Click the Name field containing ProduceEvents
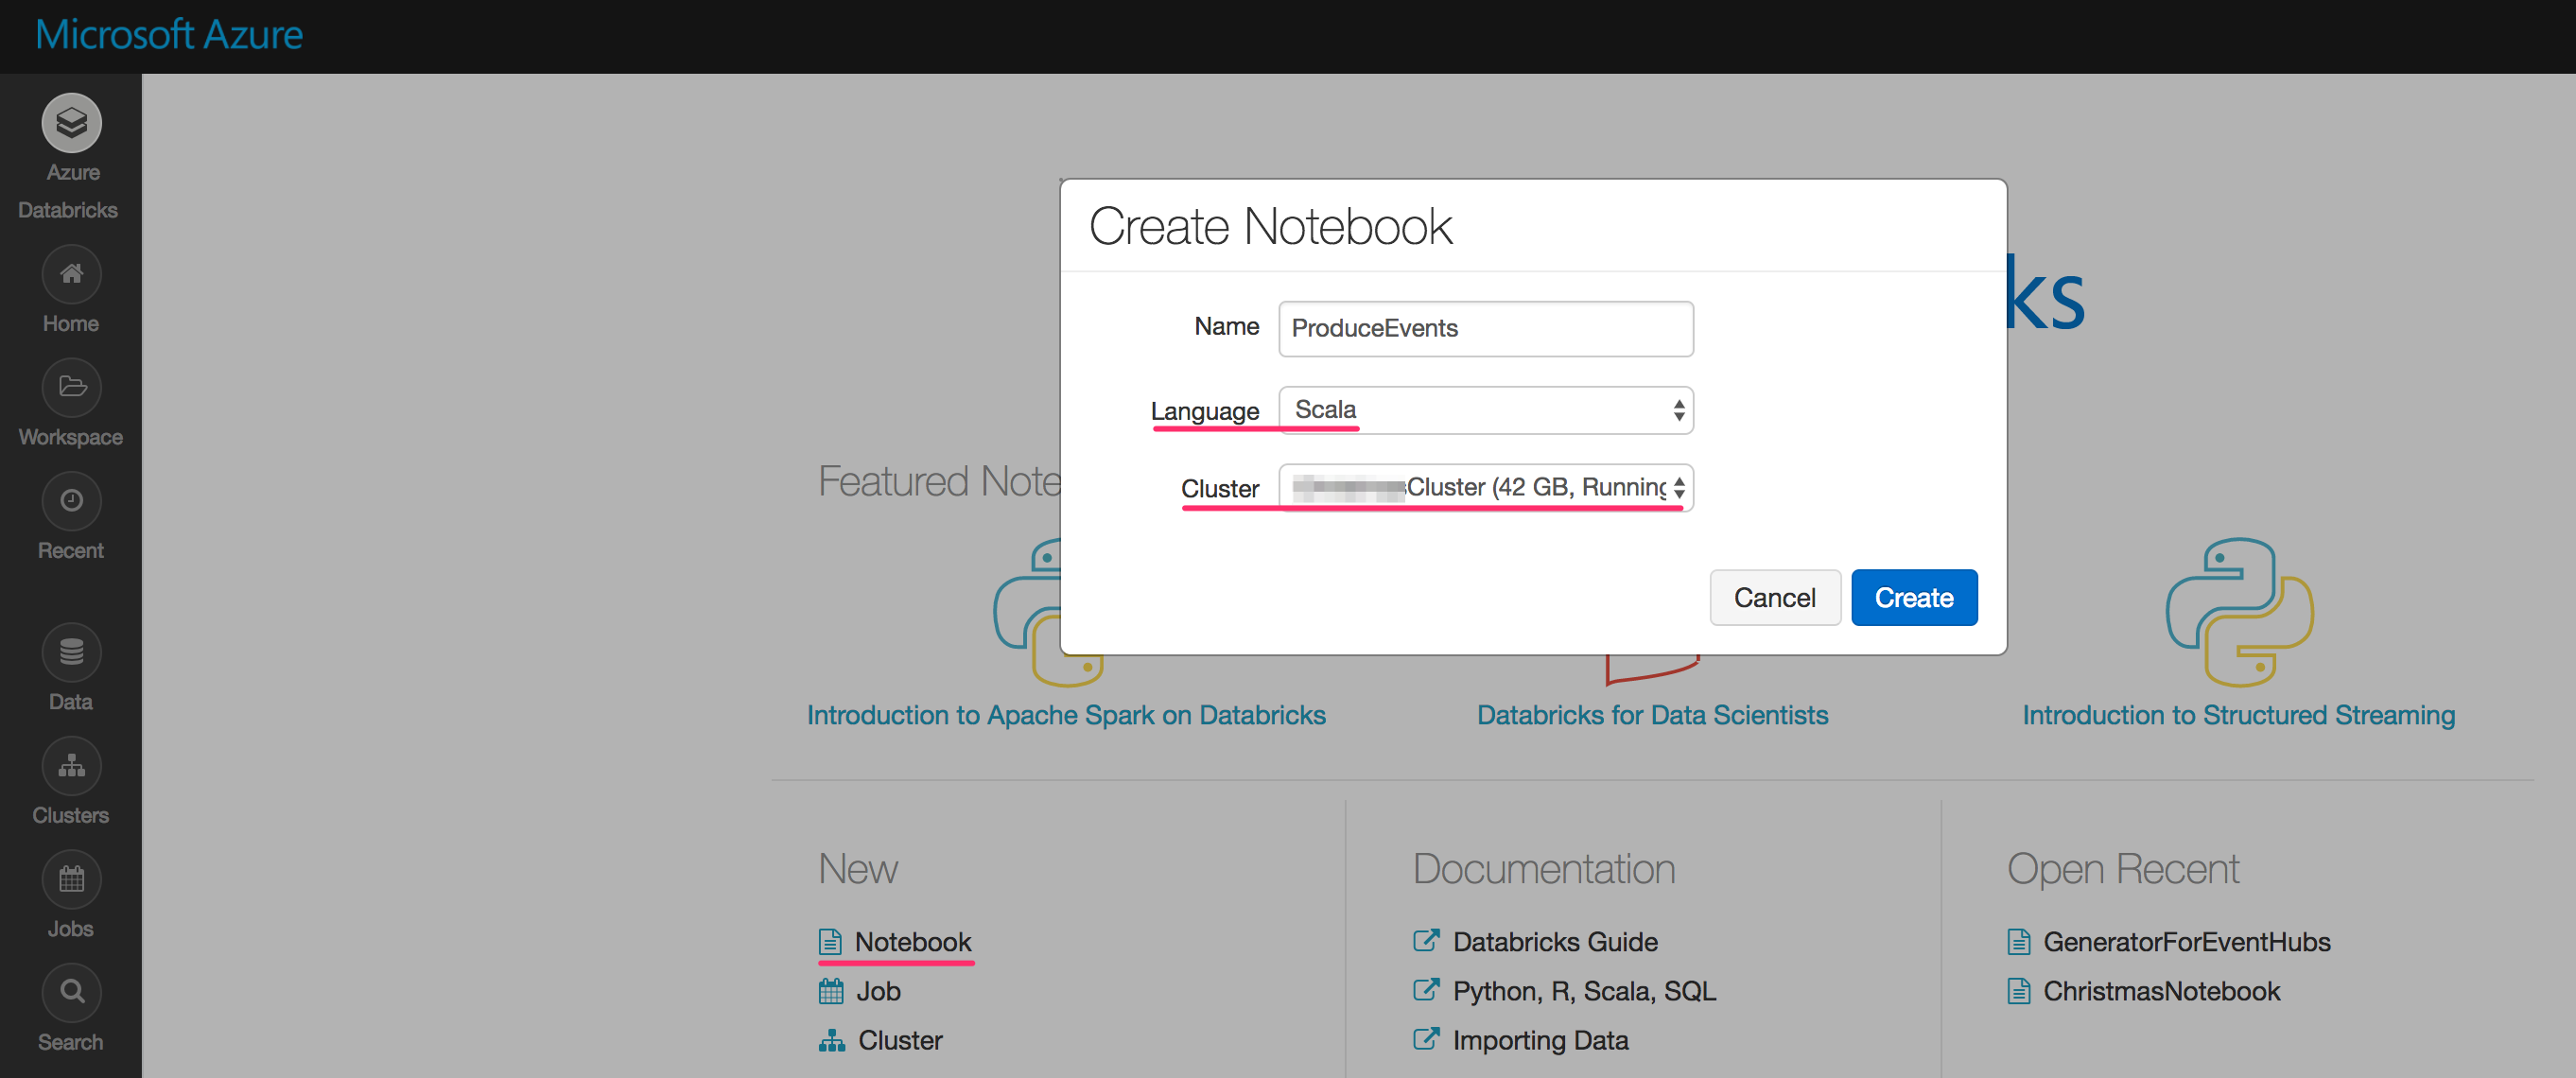Image resolution: width=2576 pixels, height=1078 pixels. 1485,328
